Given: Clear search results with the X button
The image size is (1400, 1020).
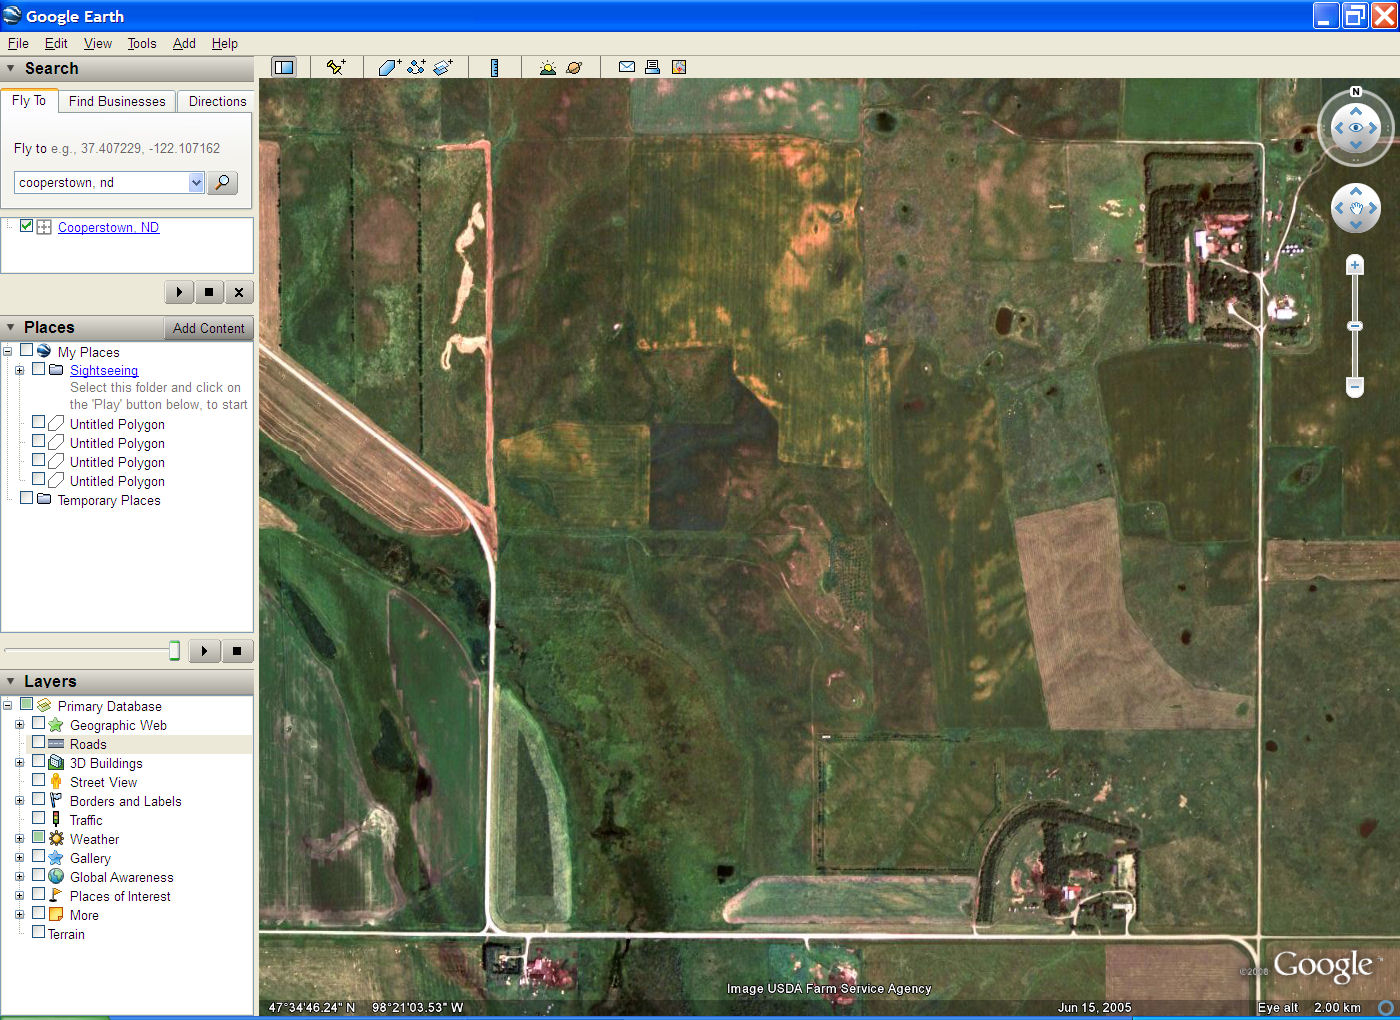Looking at the screenshot, I should [x=239, y=292].
